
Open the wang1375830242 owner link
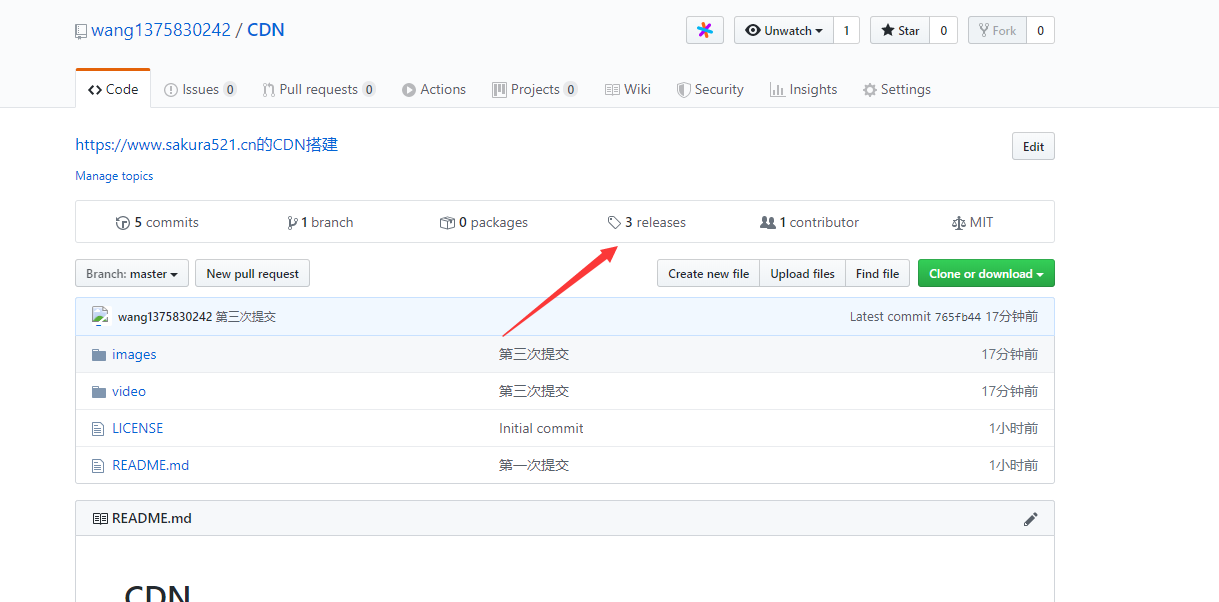tap(161, 30)
